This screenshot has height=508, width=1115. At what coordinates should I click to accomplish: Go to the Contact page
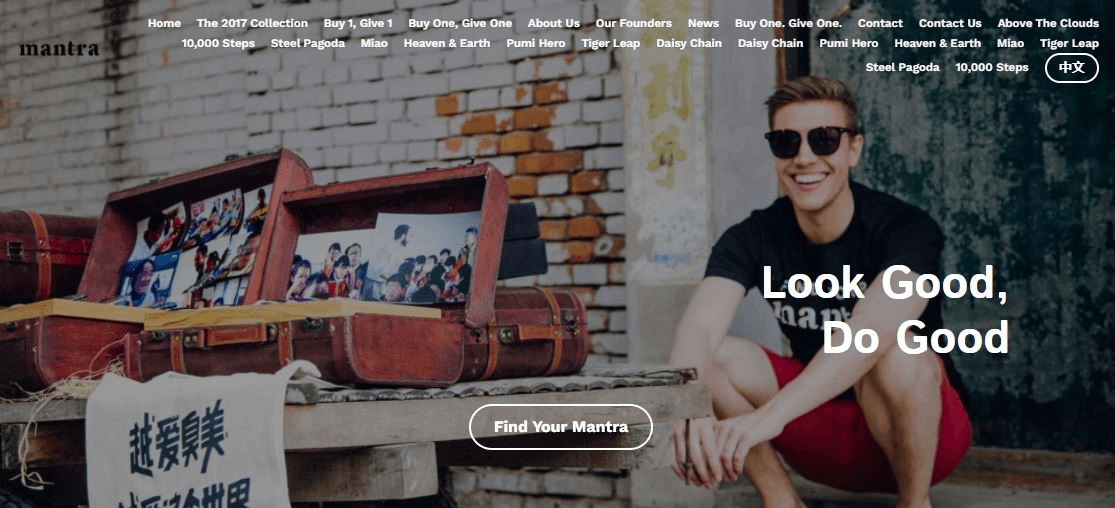click(880, 23)
